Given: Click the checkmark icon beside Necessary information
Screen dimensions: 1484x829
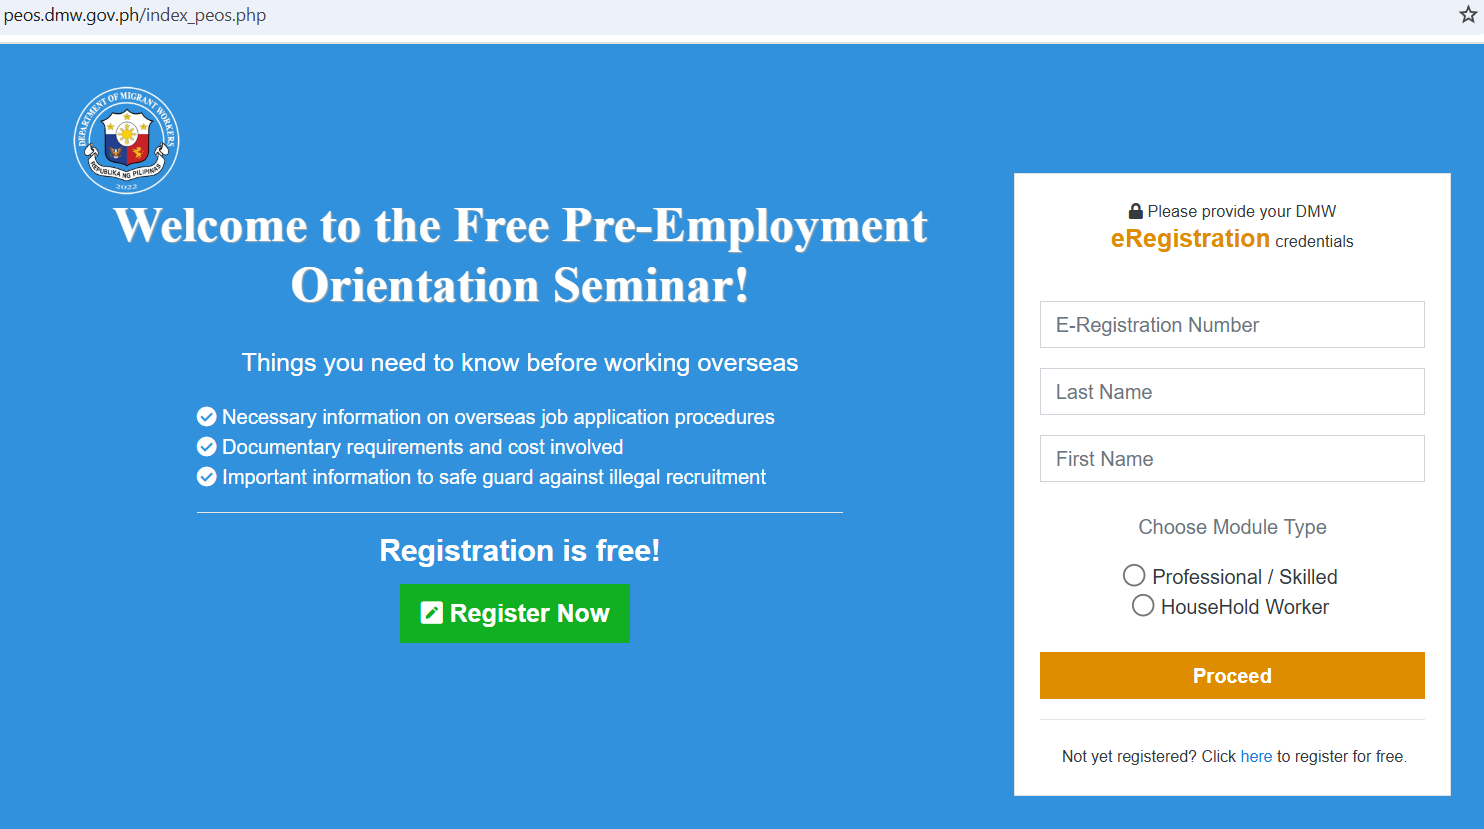Looking at the screenshot, I should click(207, 417).
